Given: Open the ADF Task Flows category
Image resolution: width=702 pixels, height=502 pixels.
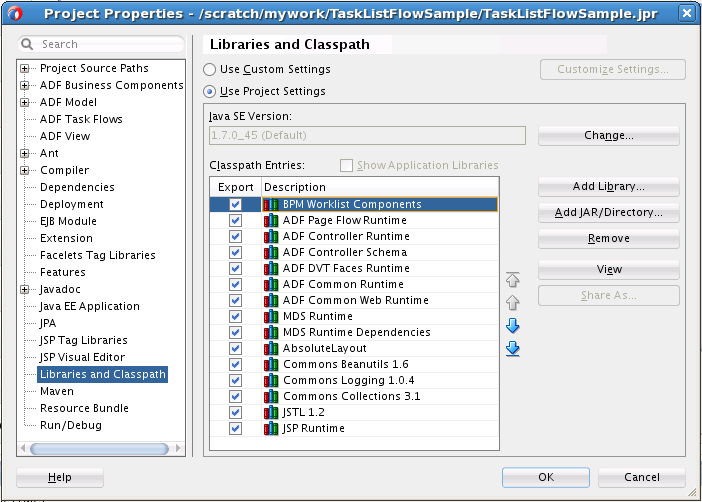Looking at the screenshot, I should (81, 119).
